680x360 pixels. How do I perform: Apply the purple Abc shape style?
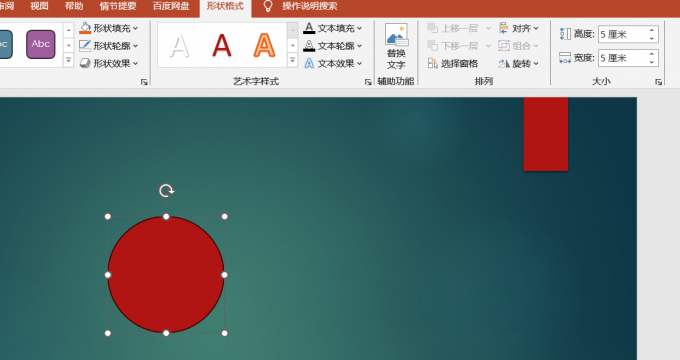pyautogui.click(x=41, y=44)
